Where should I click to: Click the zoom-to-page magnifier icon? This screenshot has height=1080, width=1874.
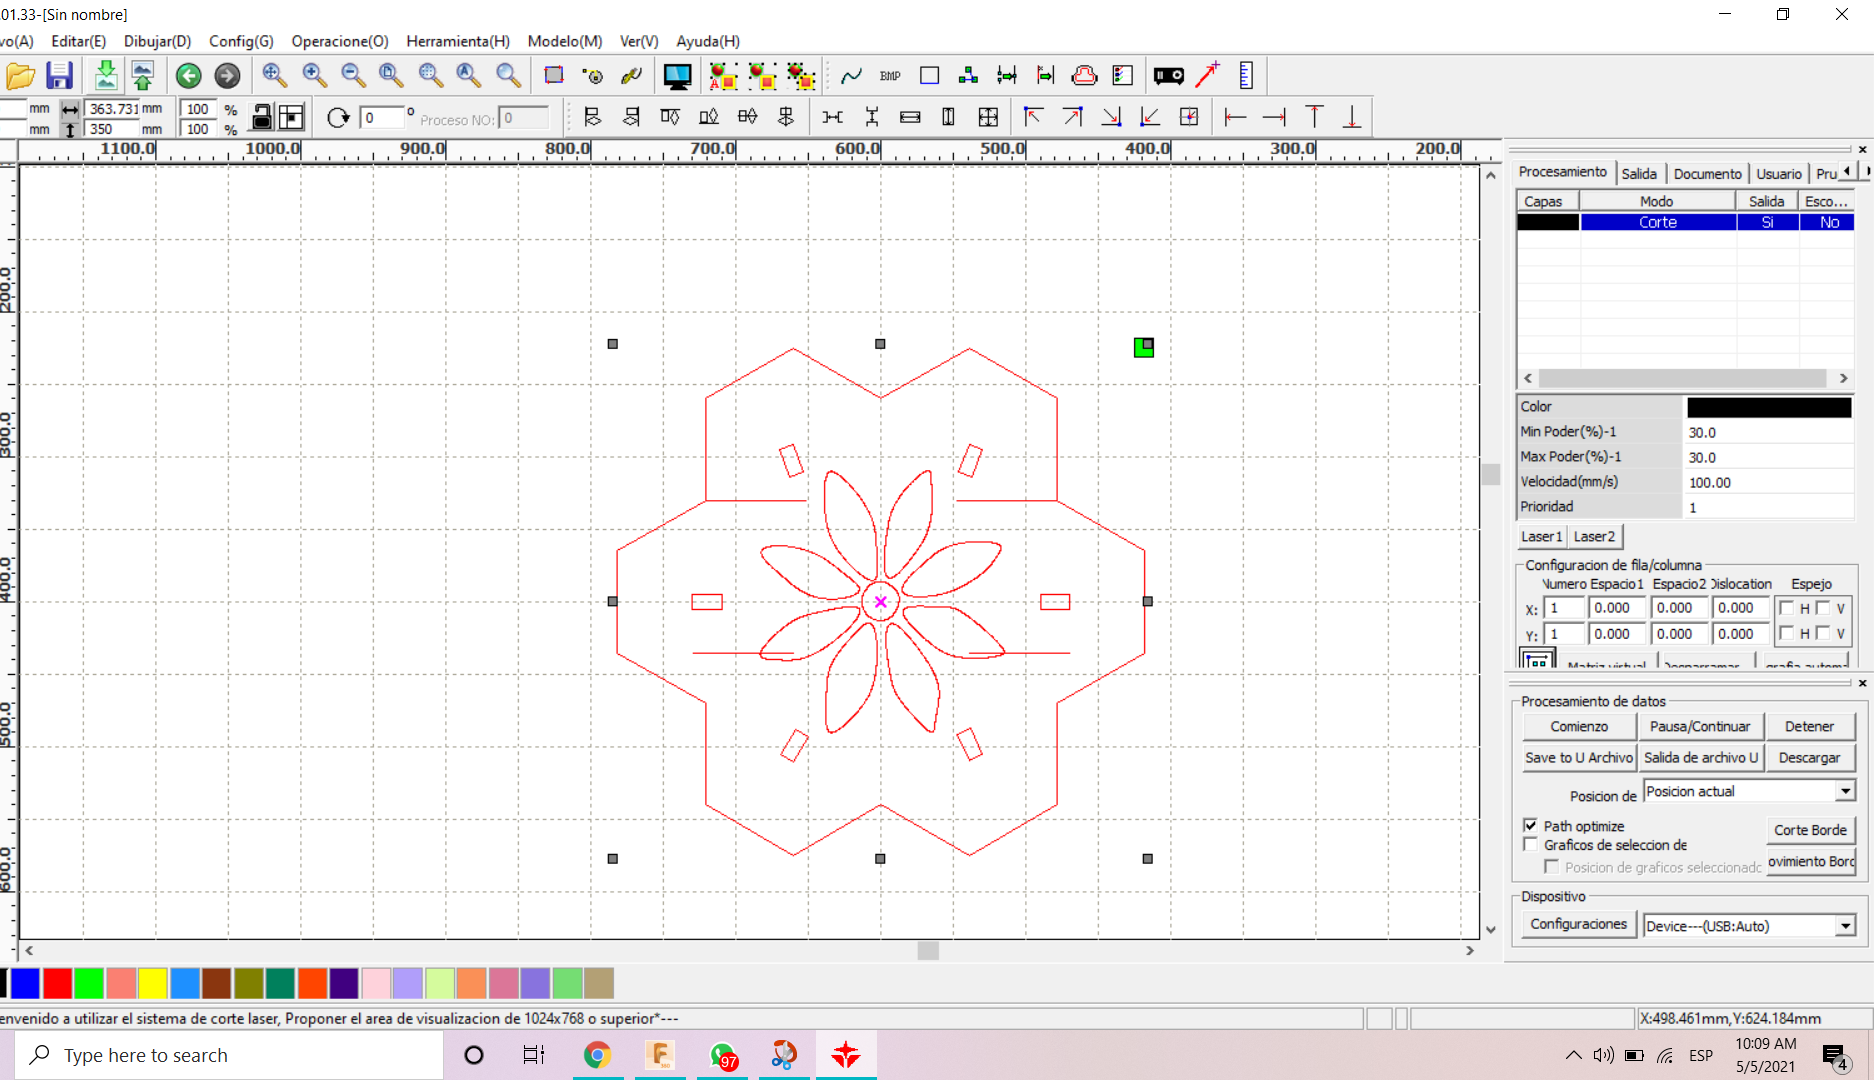tap(391, 75)
